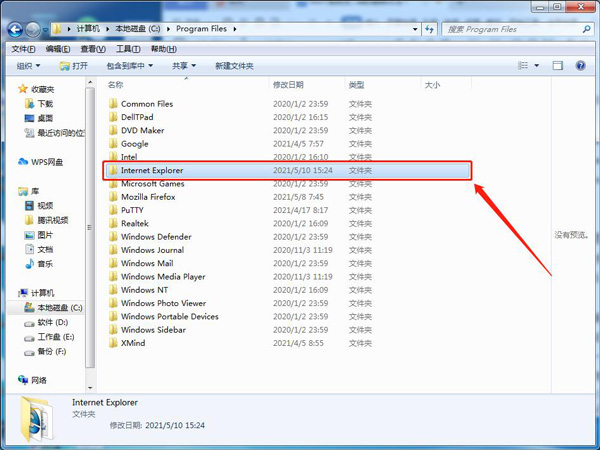Sort by the 名称 column header
Image resolution: width=600 pixels, height=450 pixels.
pos(116,85)
